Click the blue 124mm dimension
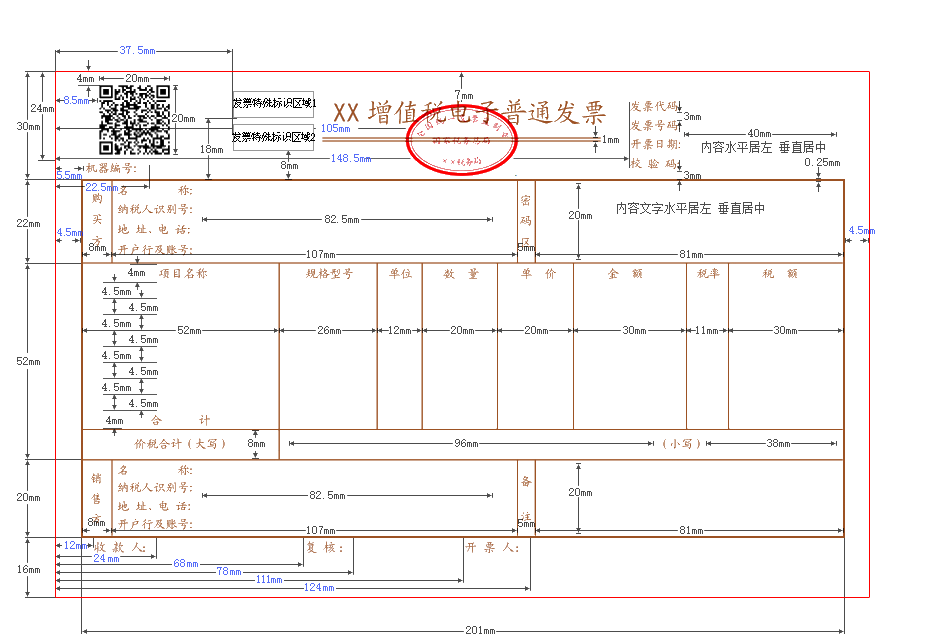926x638 pixels. (x=319, y=588)
